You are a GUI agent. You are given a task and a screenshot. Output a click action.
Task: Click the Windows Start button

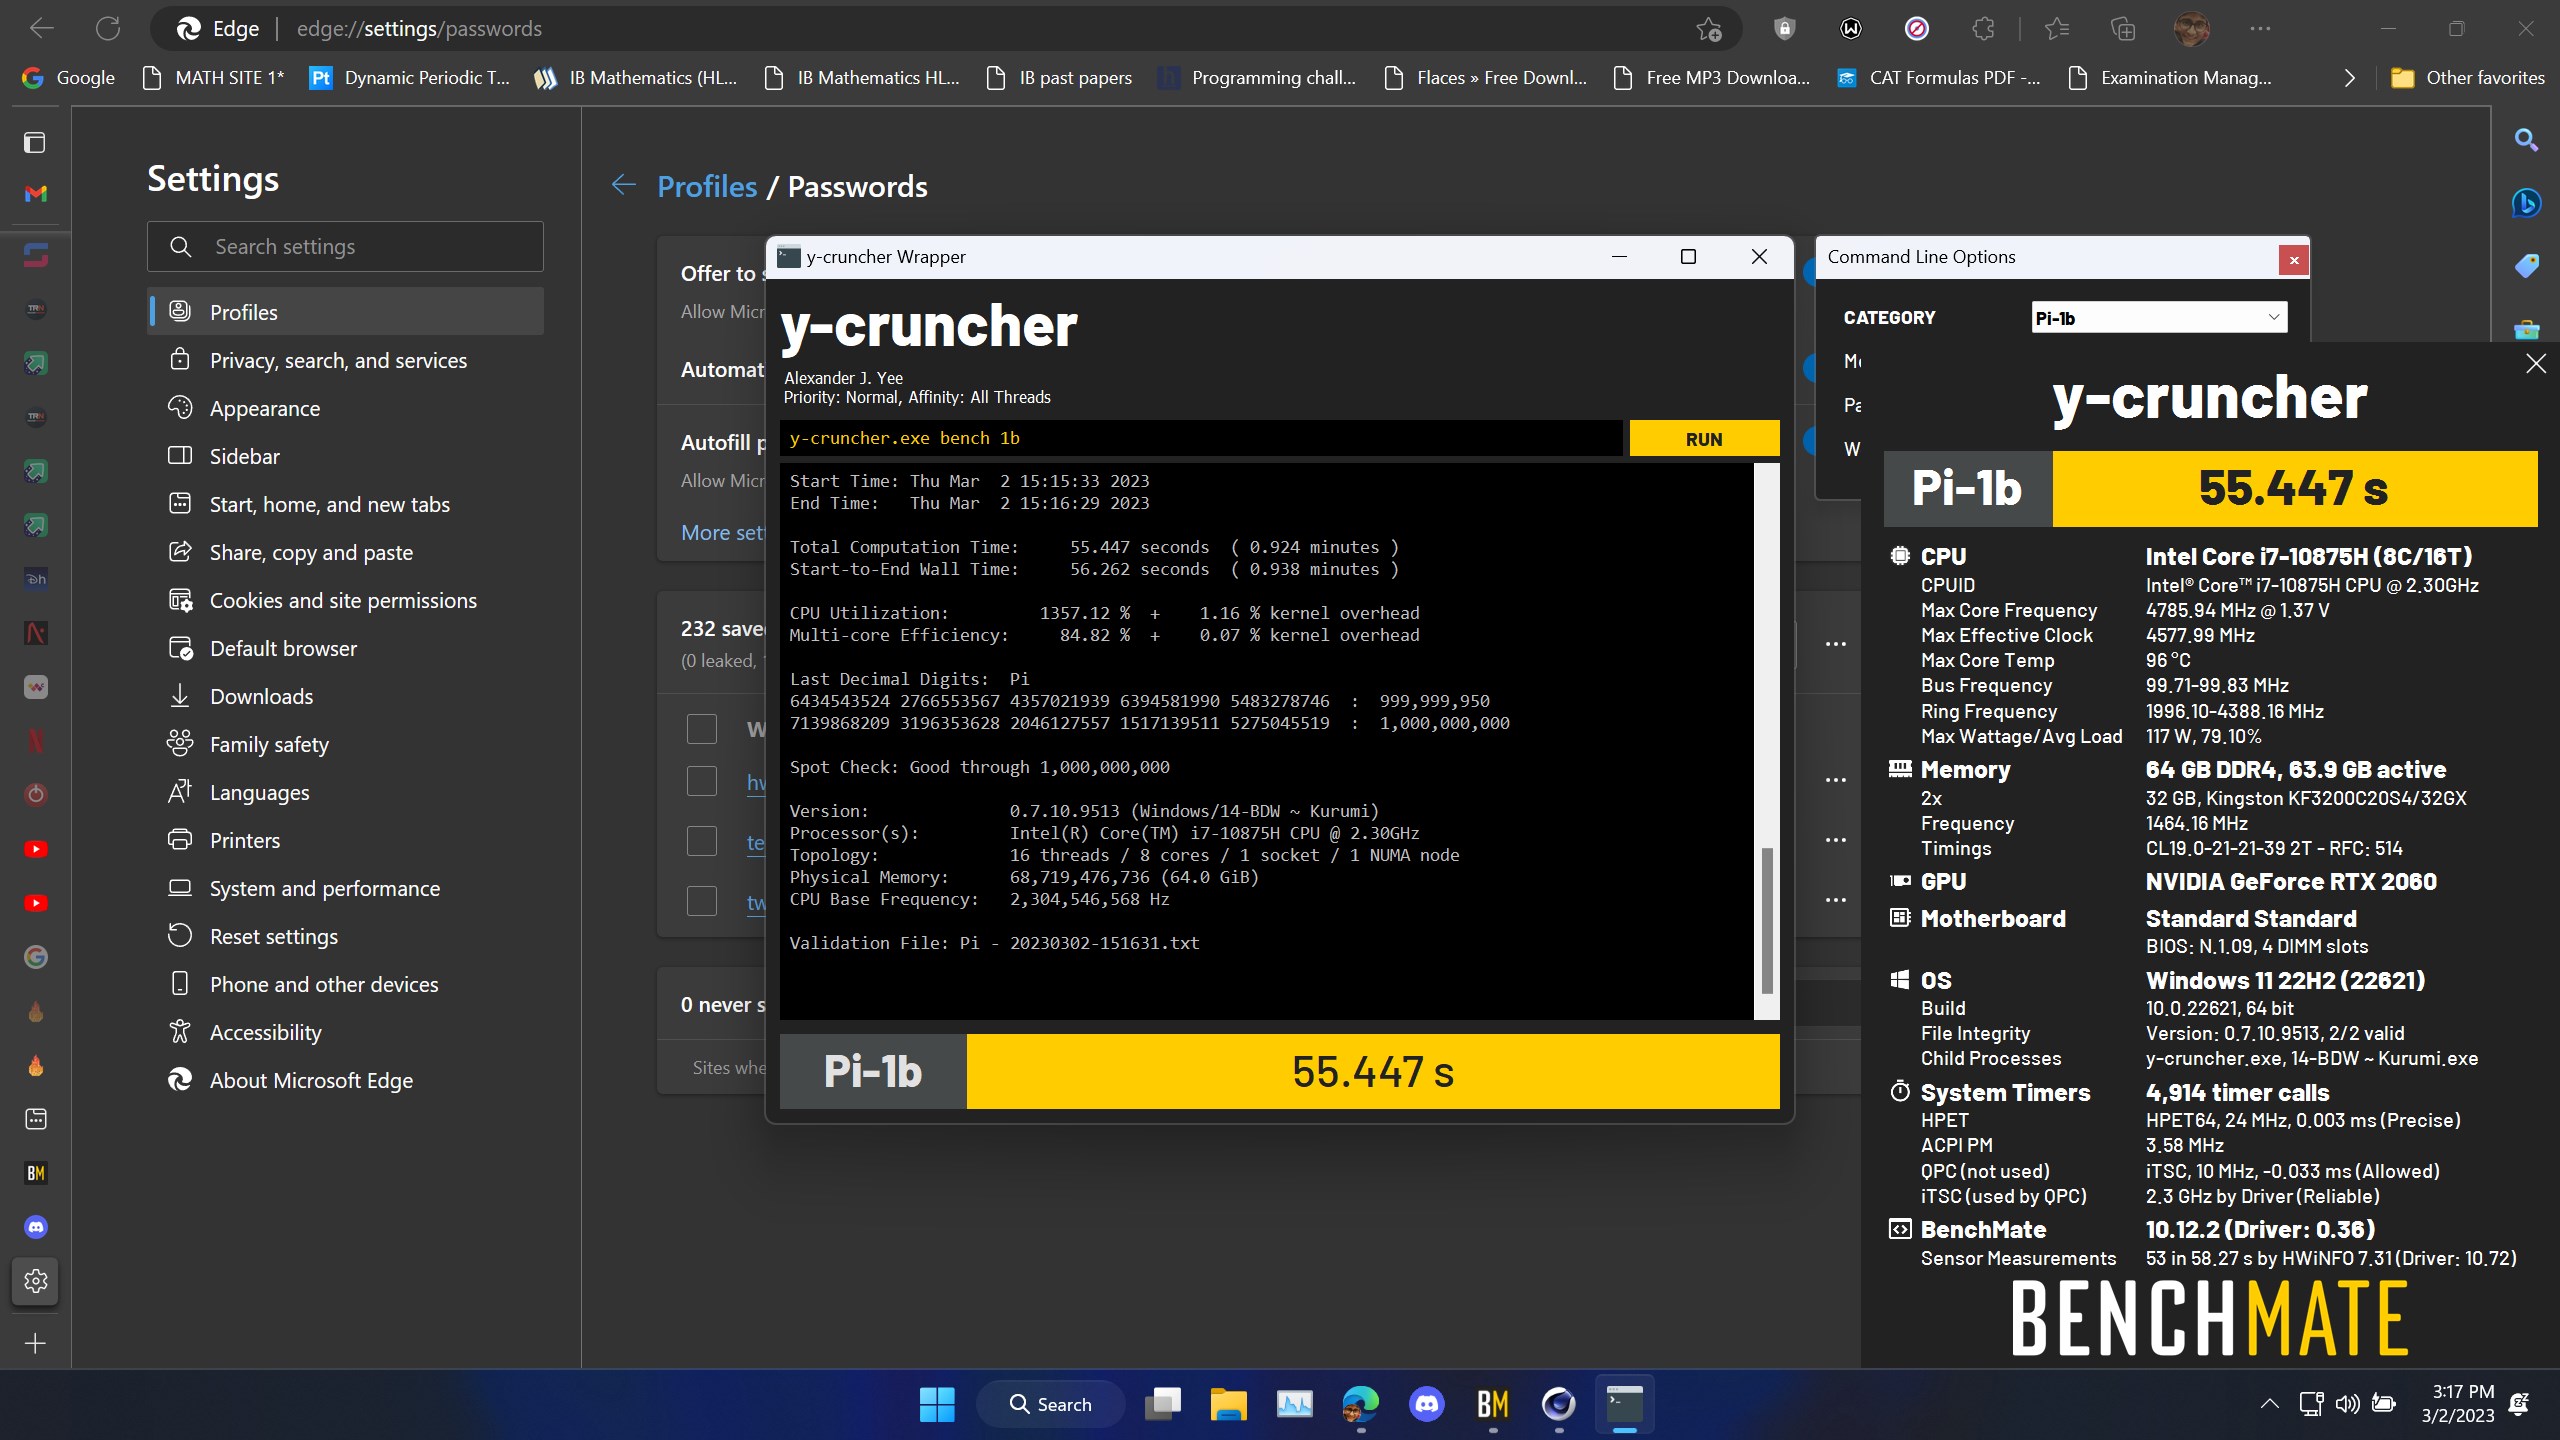937,1404
